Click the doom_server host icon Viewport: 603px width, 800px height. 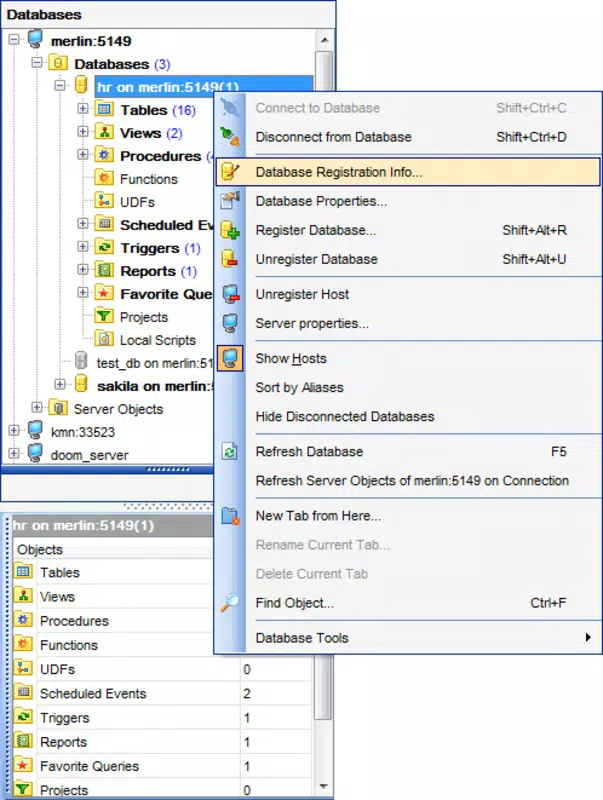[35, 453]
